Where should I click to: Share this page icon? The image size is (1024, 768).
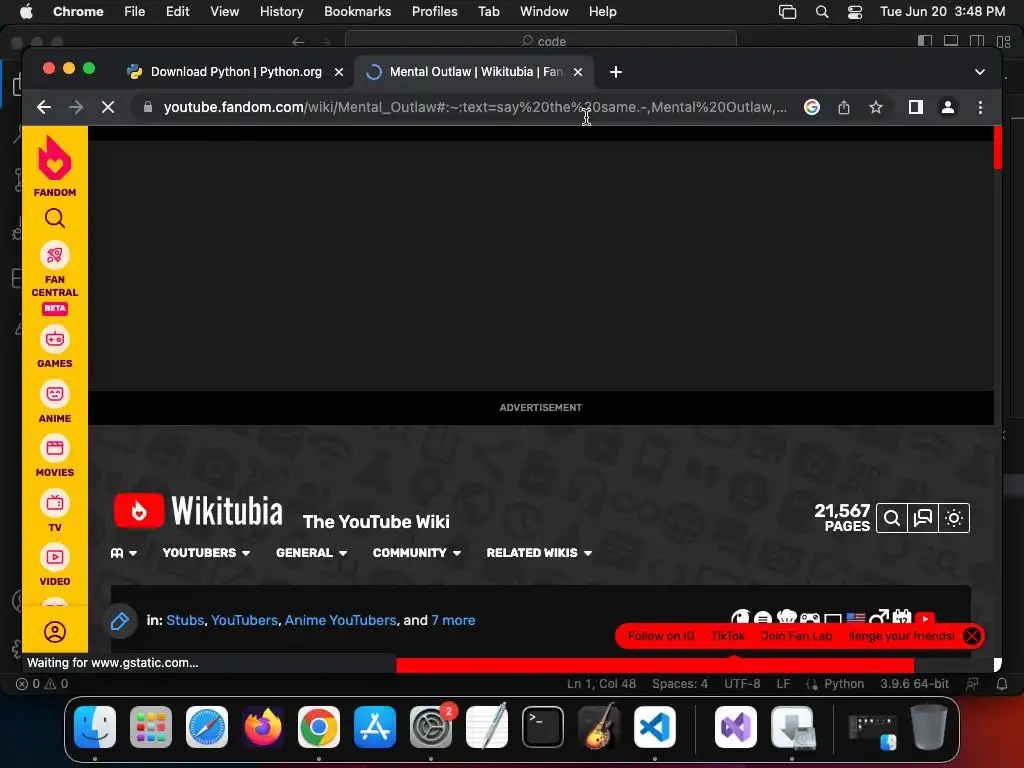(x=844, y=107)
